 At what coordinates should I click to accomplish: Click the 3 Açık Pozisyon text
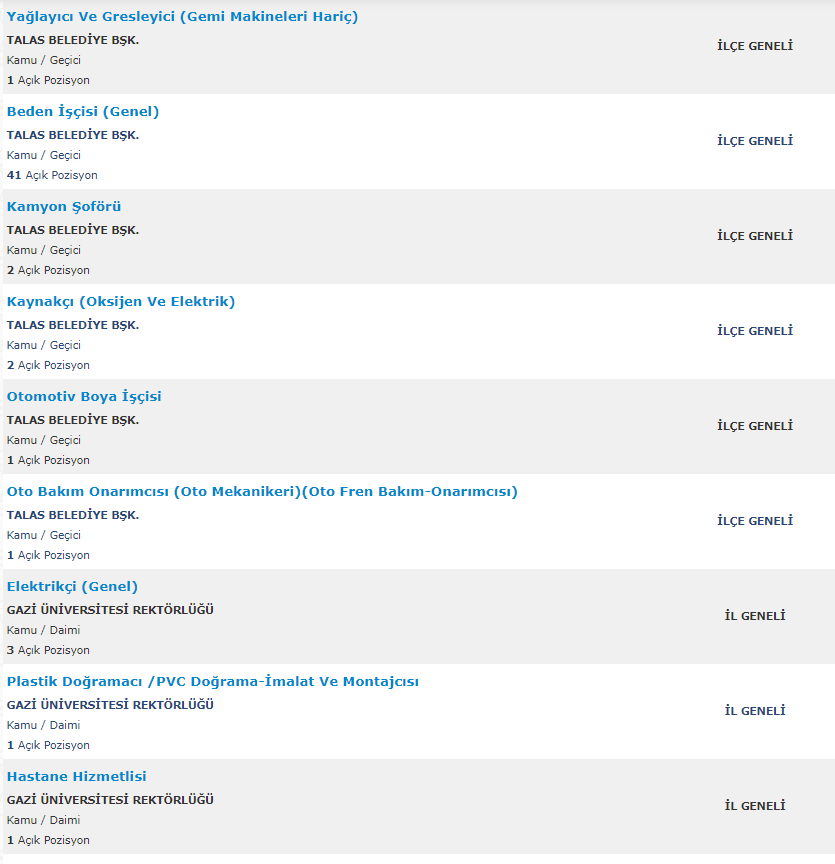[48, 650]
